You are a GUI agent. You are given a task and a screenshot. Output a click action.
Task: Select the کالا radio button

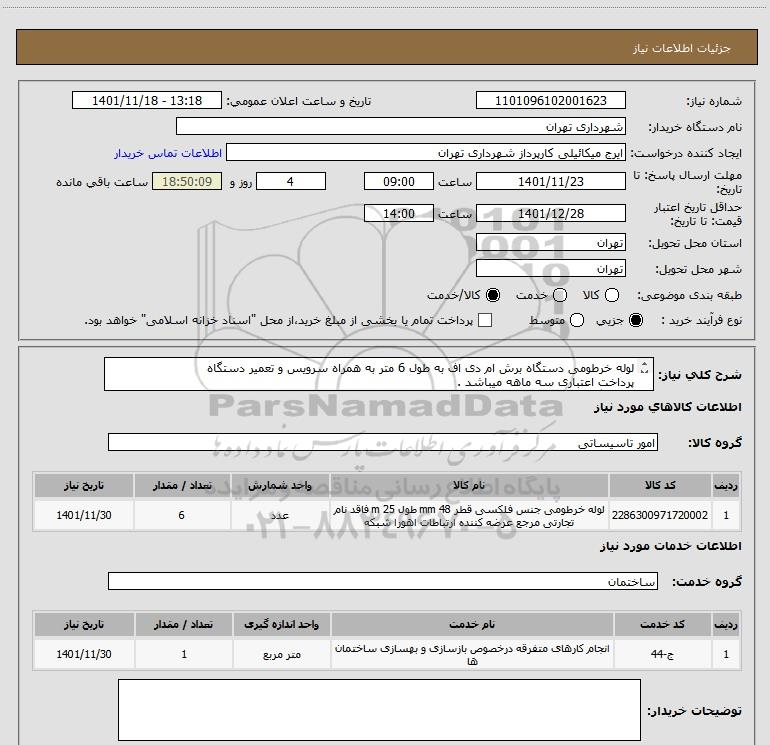(x=612, y=295)
